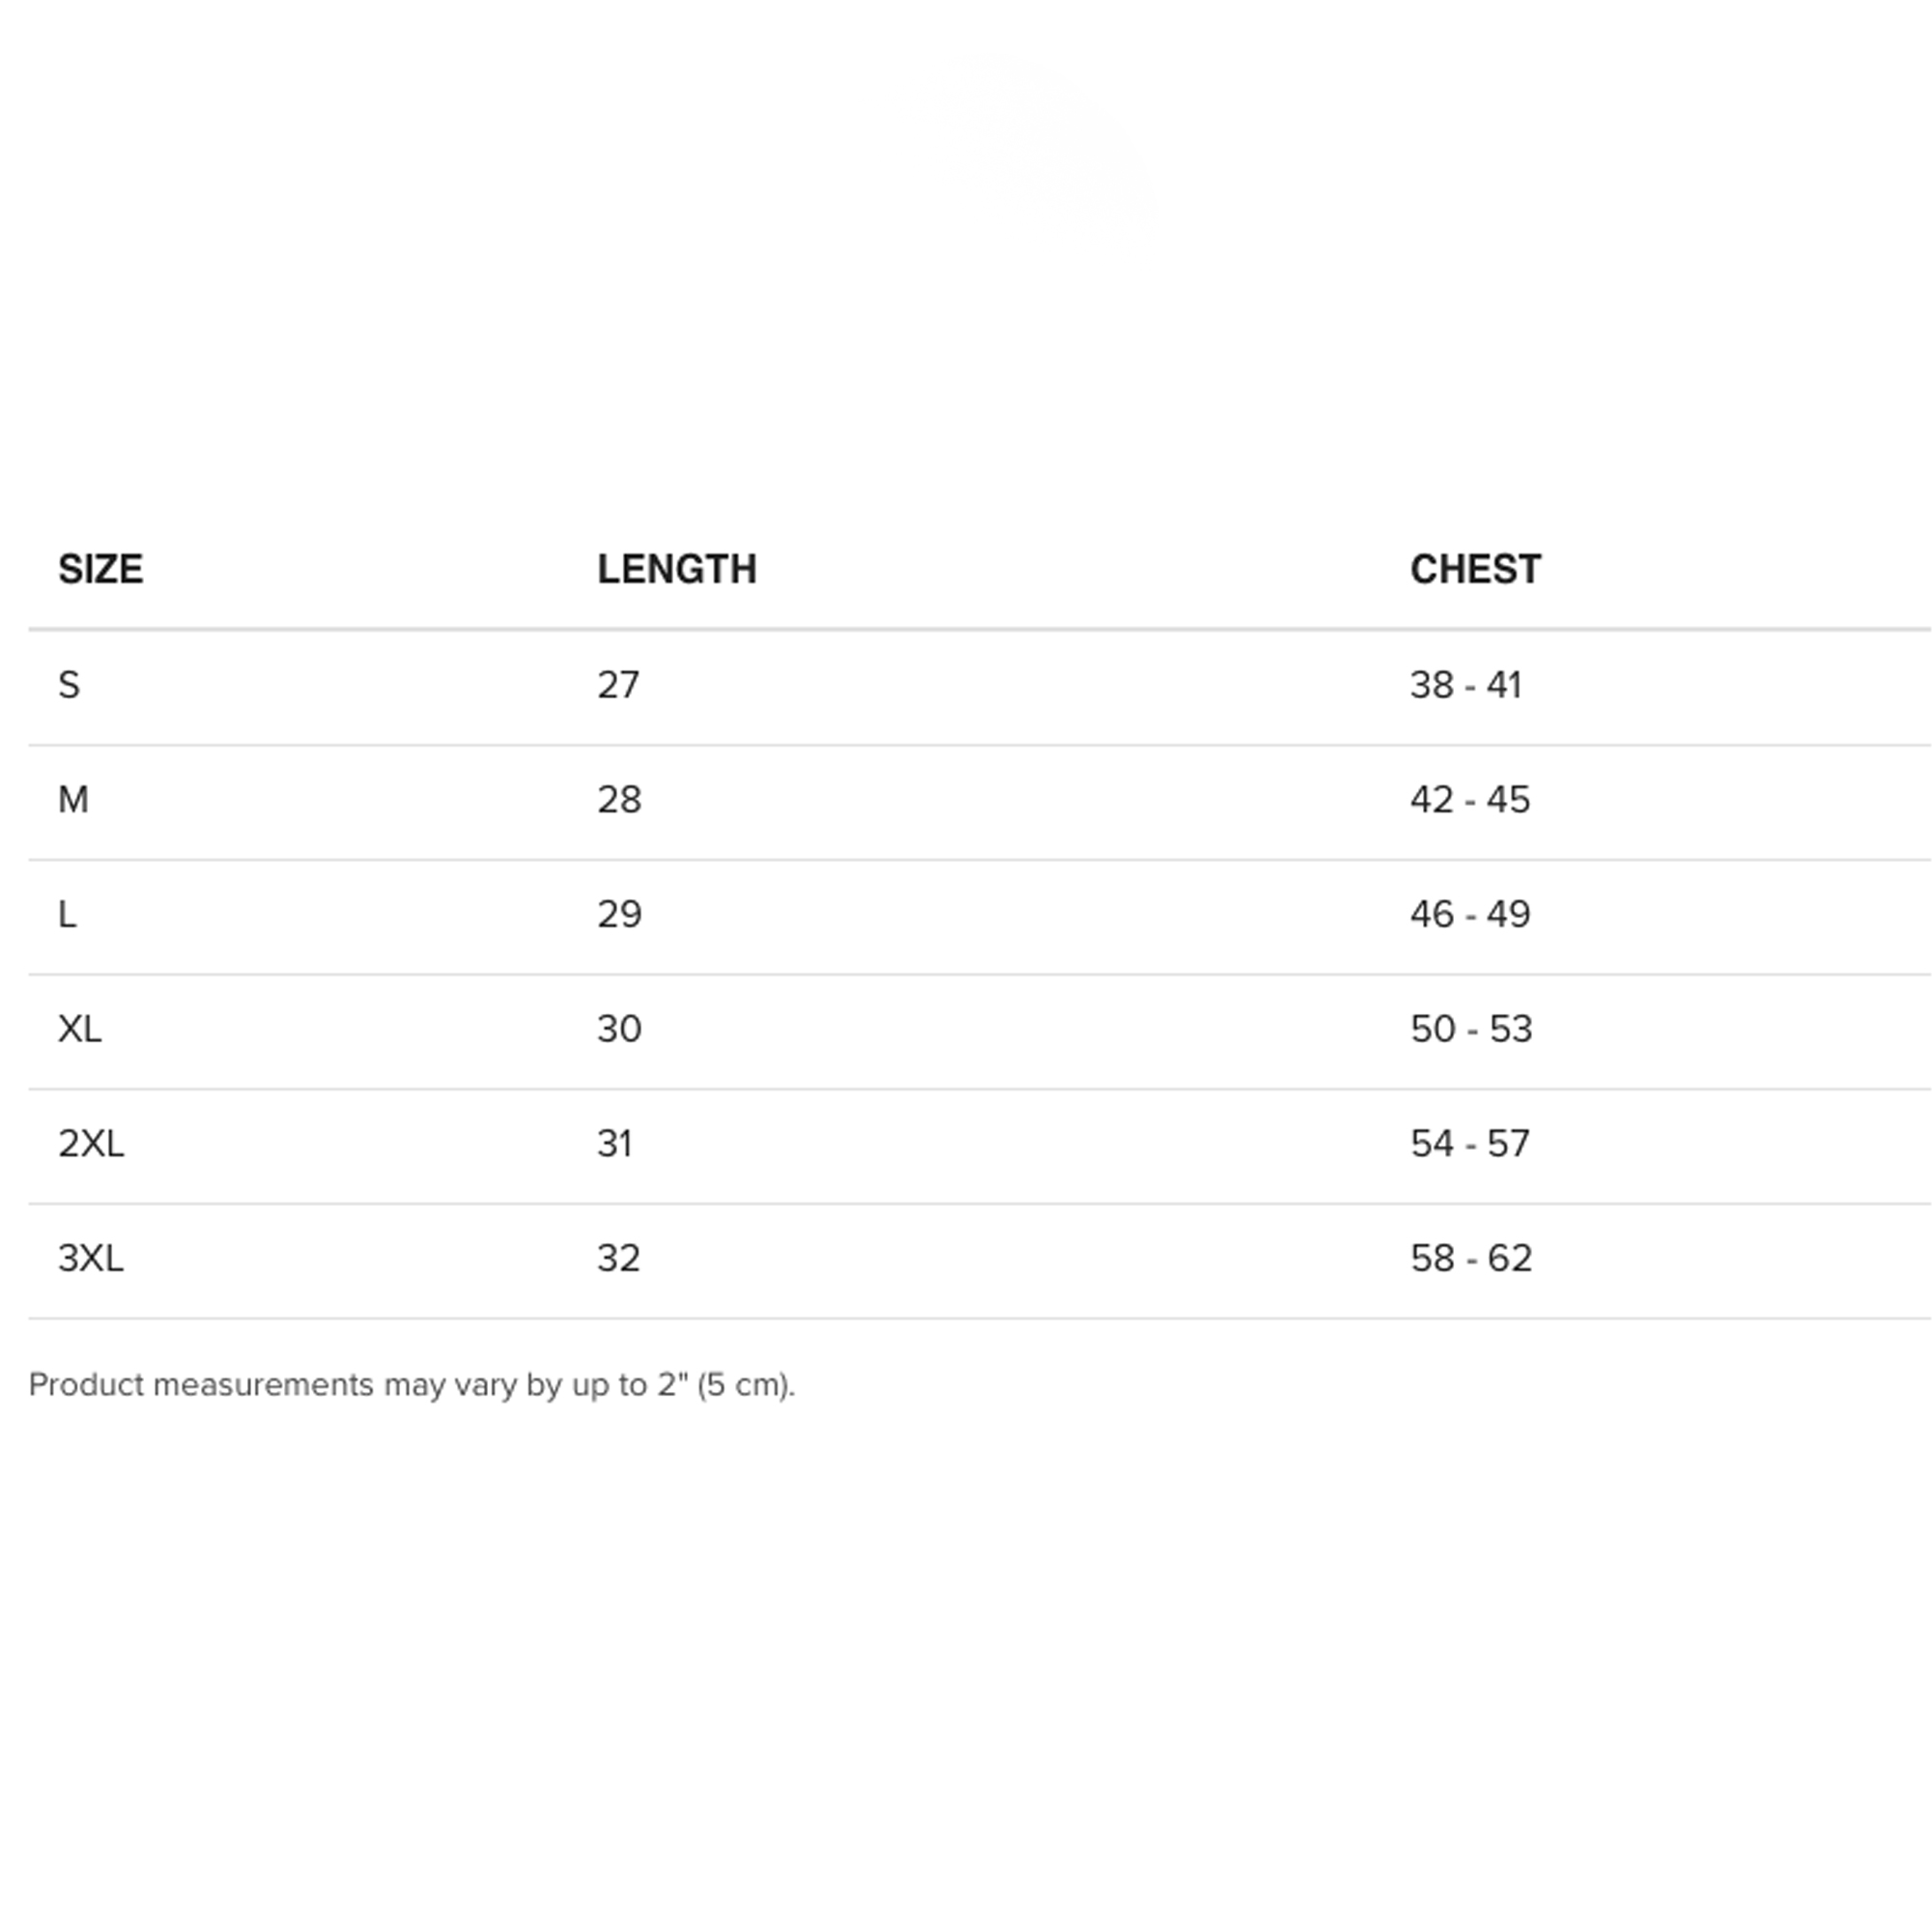This screenshot has width=1932, height=1932.
Task: Click the length value 30
Action: pyautogui.click(x=619, y=1029)
